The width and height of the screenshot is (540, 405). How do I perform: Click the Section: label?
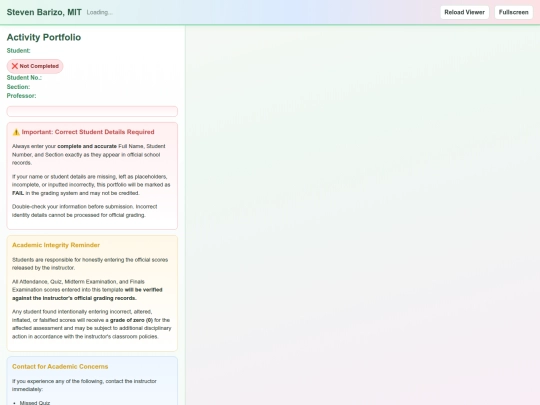[x=18, y=87]
